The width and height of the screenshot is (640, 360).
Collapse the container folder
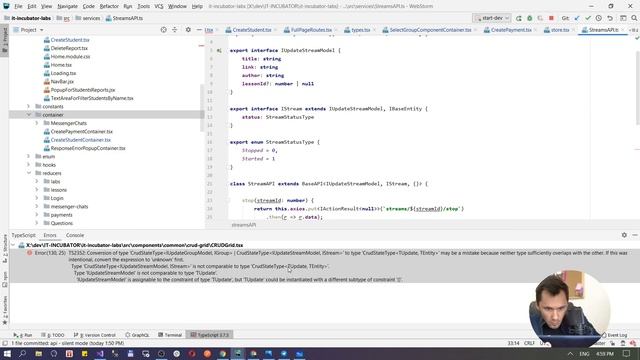pyautogui.click(x=29, y=115)
